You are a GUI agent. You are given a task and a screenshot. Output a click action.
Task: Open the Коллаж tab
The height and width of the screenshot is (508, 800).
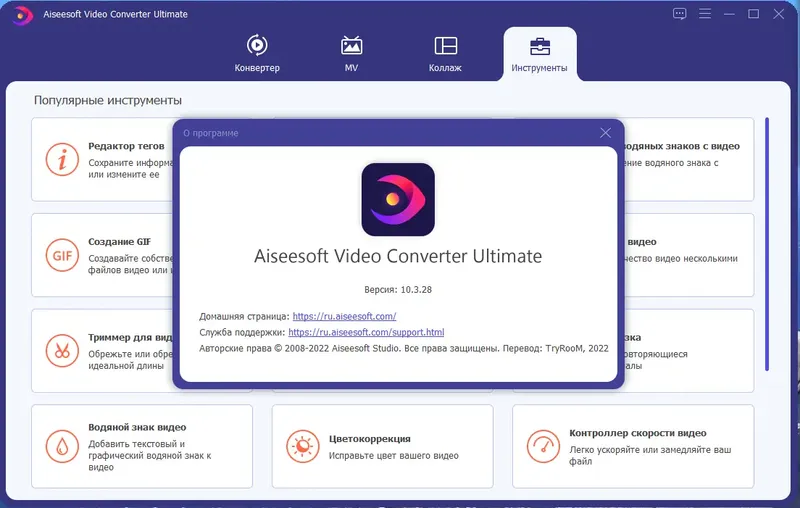[445, 54]
